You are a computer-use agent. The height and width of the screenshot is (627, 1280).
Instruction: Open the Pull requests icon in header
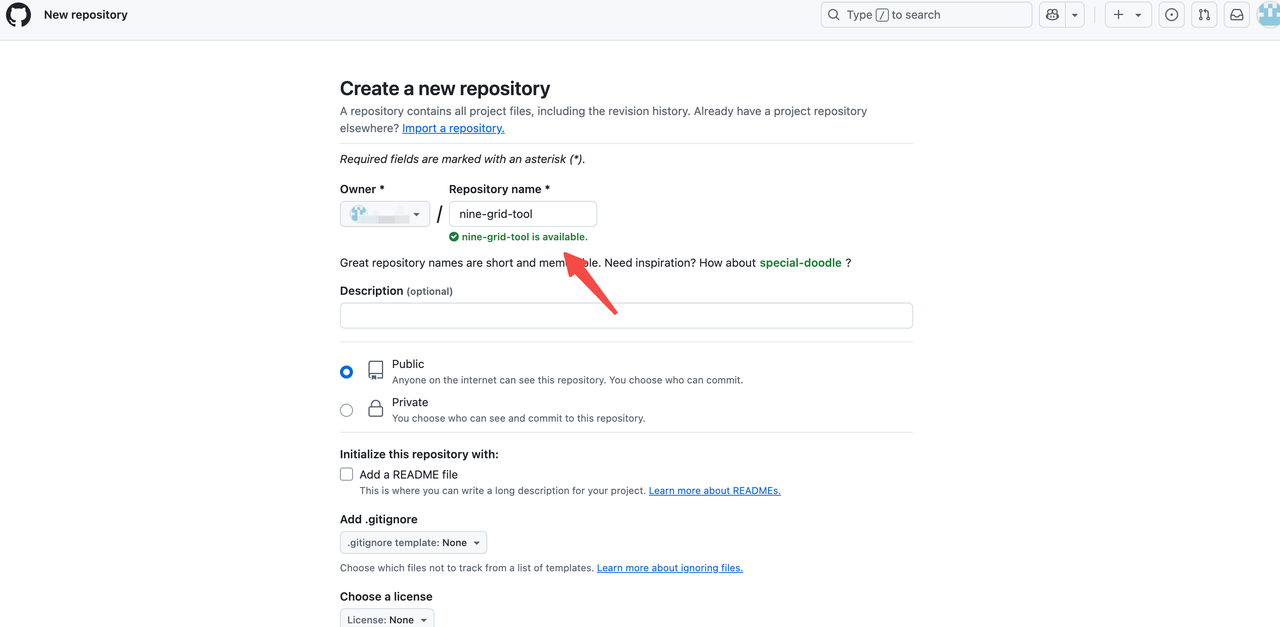pyautogui.click(x=1204, y=15)
